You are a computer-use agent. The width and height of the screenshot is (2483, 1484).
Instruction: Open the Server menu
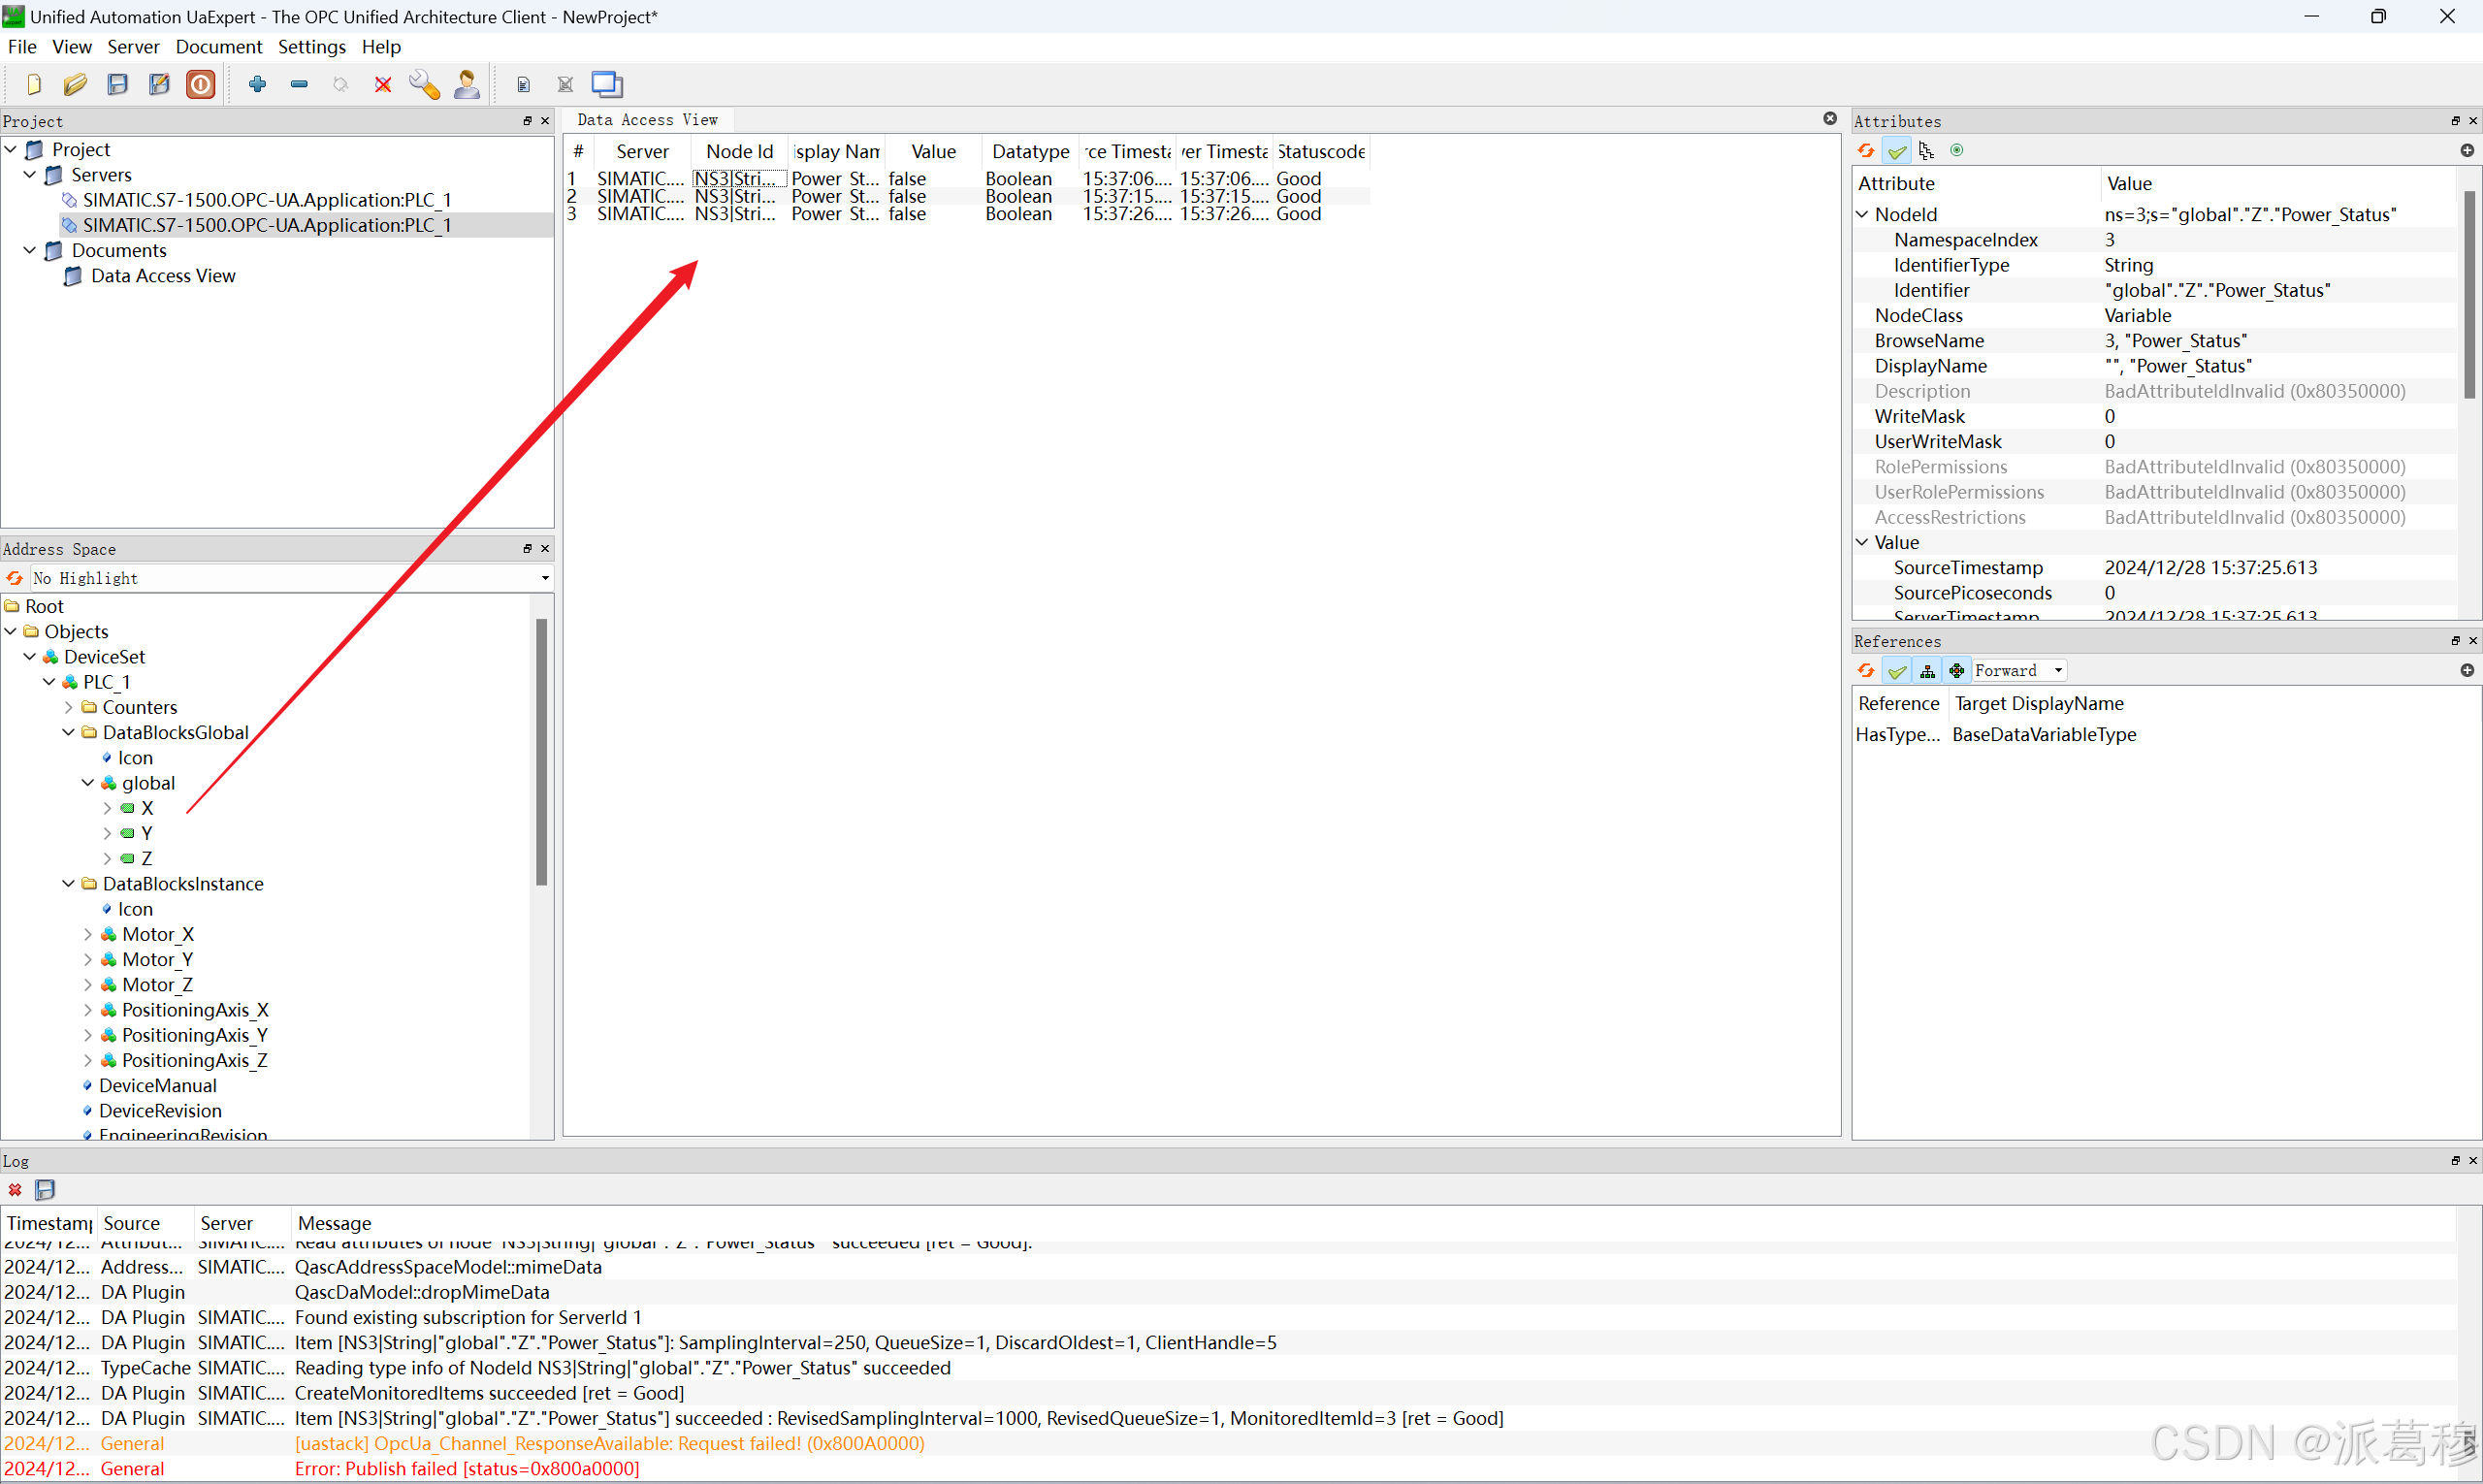[133, 47]
